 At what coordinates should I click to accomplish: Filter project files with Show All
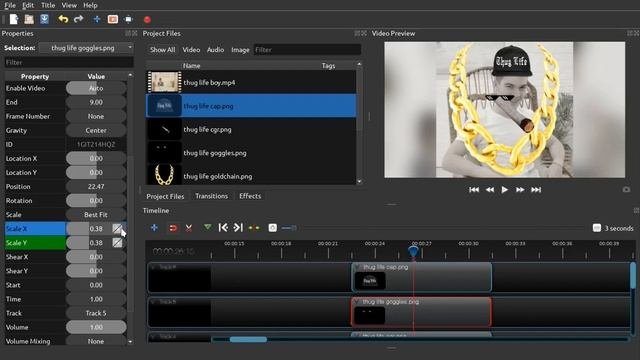point(162,50)
